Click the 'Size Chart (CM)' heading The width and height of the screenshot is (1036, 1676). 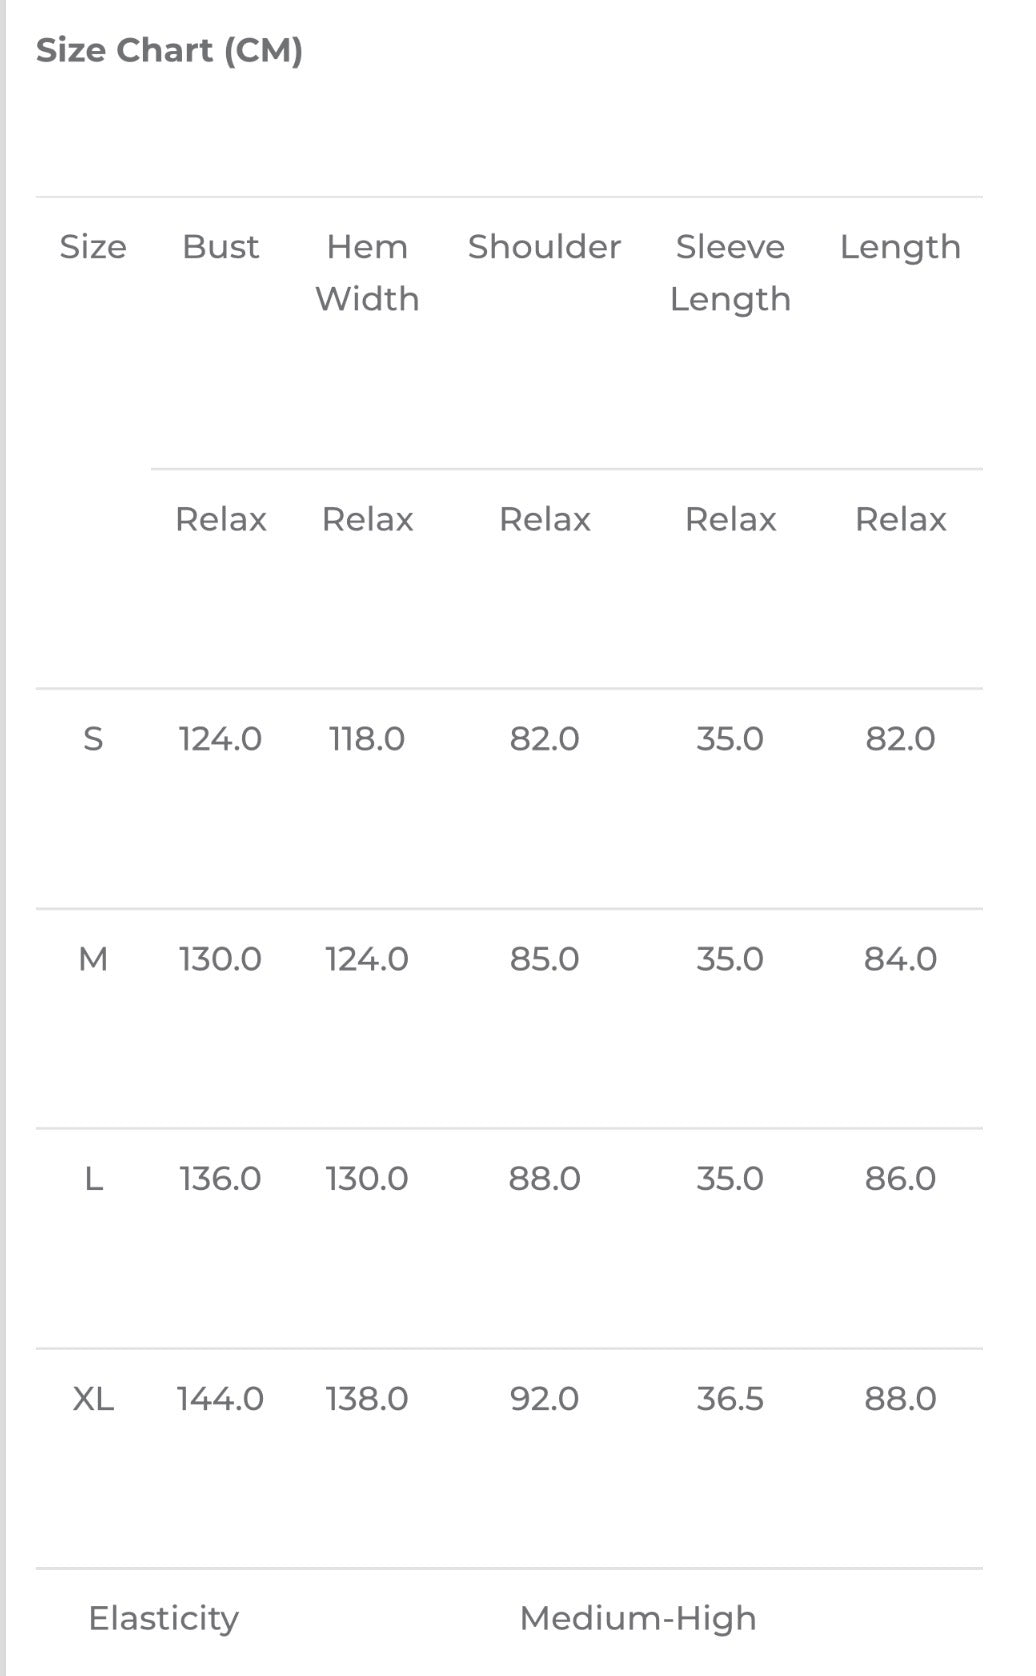pyautogui.click(x=169, y=50)
